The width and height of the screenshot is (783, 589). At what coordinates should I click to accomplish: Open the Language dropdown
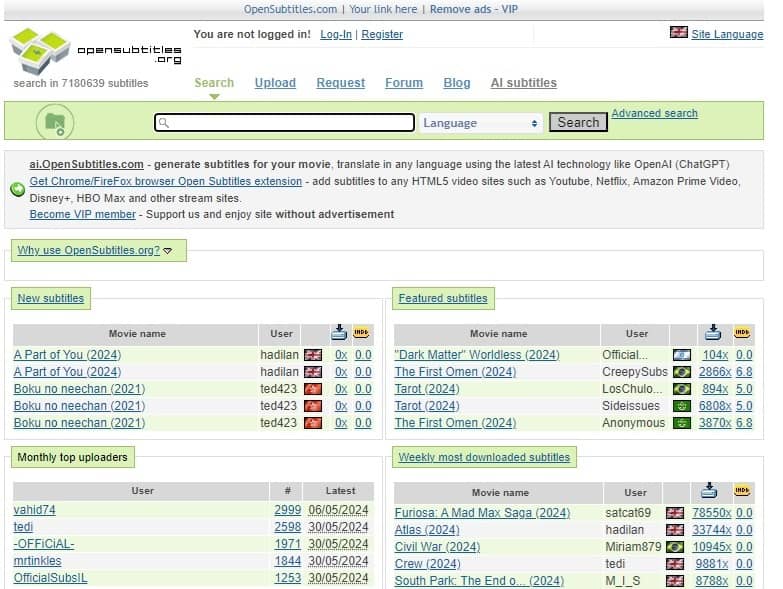pyautogui.click(x=480, y=123)
